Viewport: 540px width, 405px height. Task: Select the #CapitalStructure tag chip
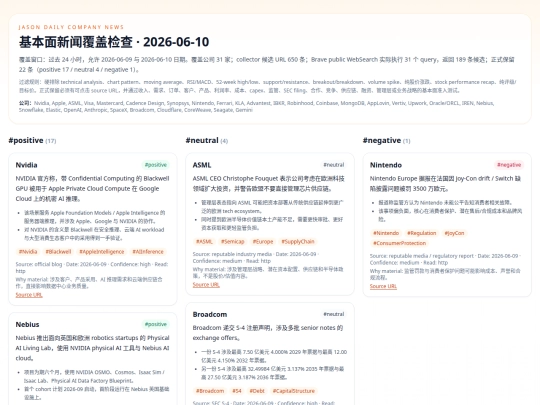(x=294, y=391)
